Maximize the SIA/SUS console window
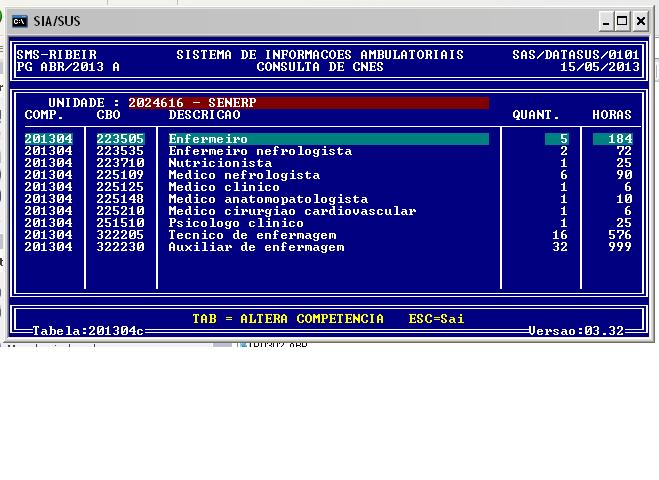 [624, 21]
